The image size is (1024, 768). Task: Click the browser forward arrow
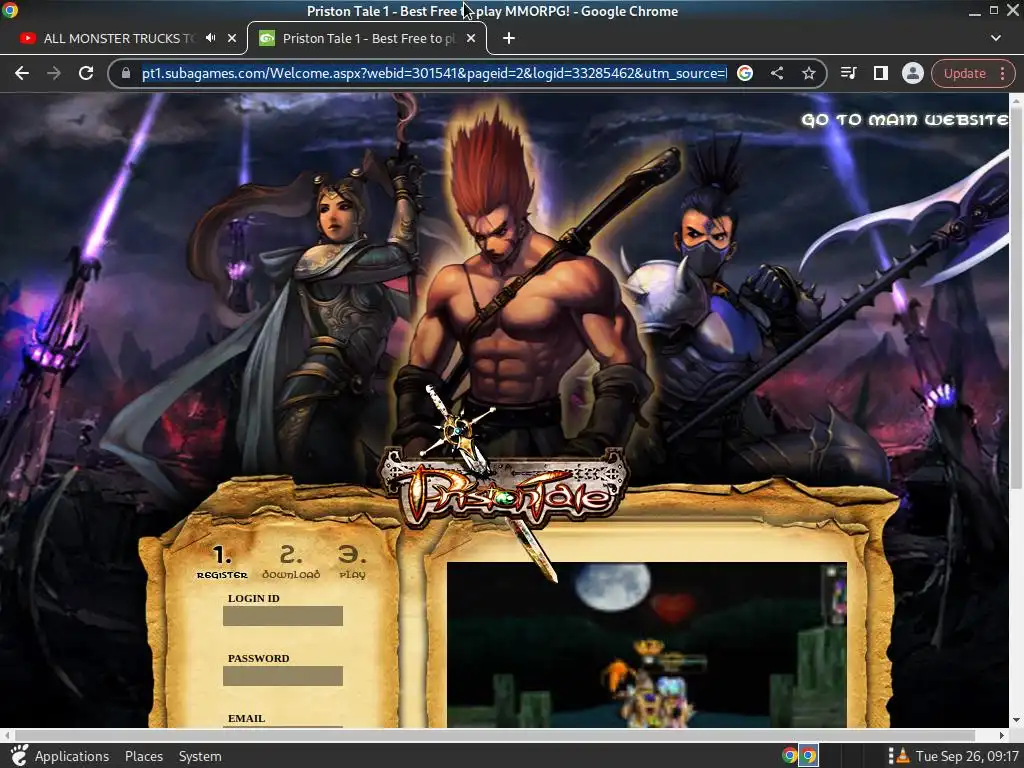coord(54,73)
